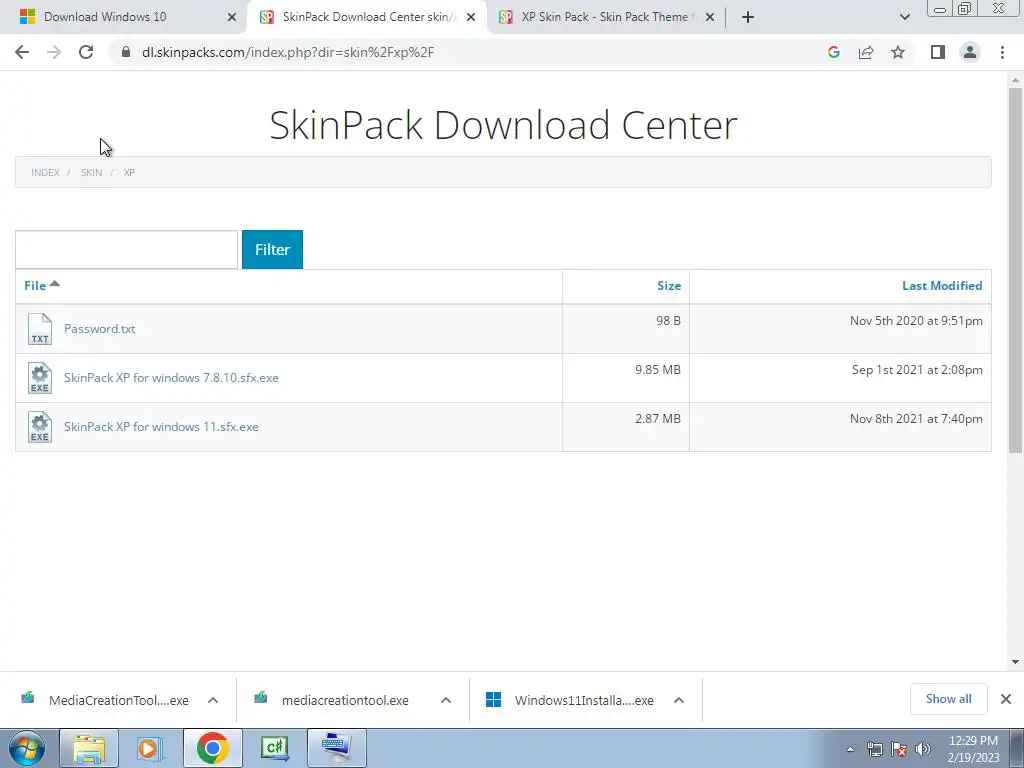The image size is (1024, 768).
Task: Click the browser back arrow
Action: [x=22, y=52]
